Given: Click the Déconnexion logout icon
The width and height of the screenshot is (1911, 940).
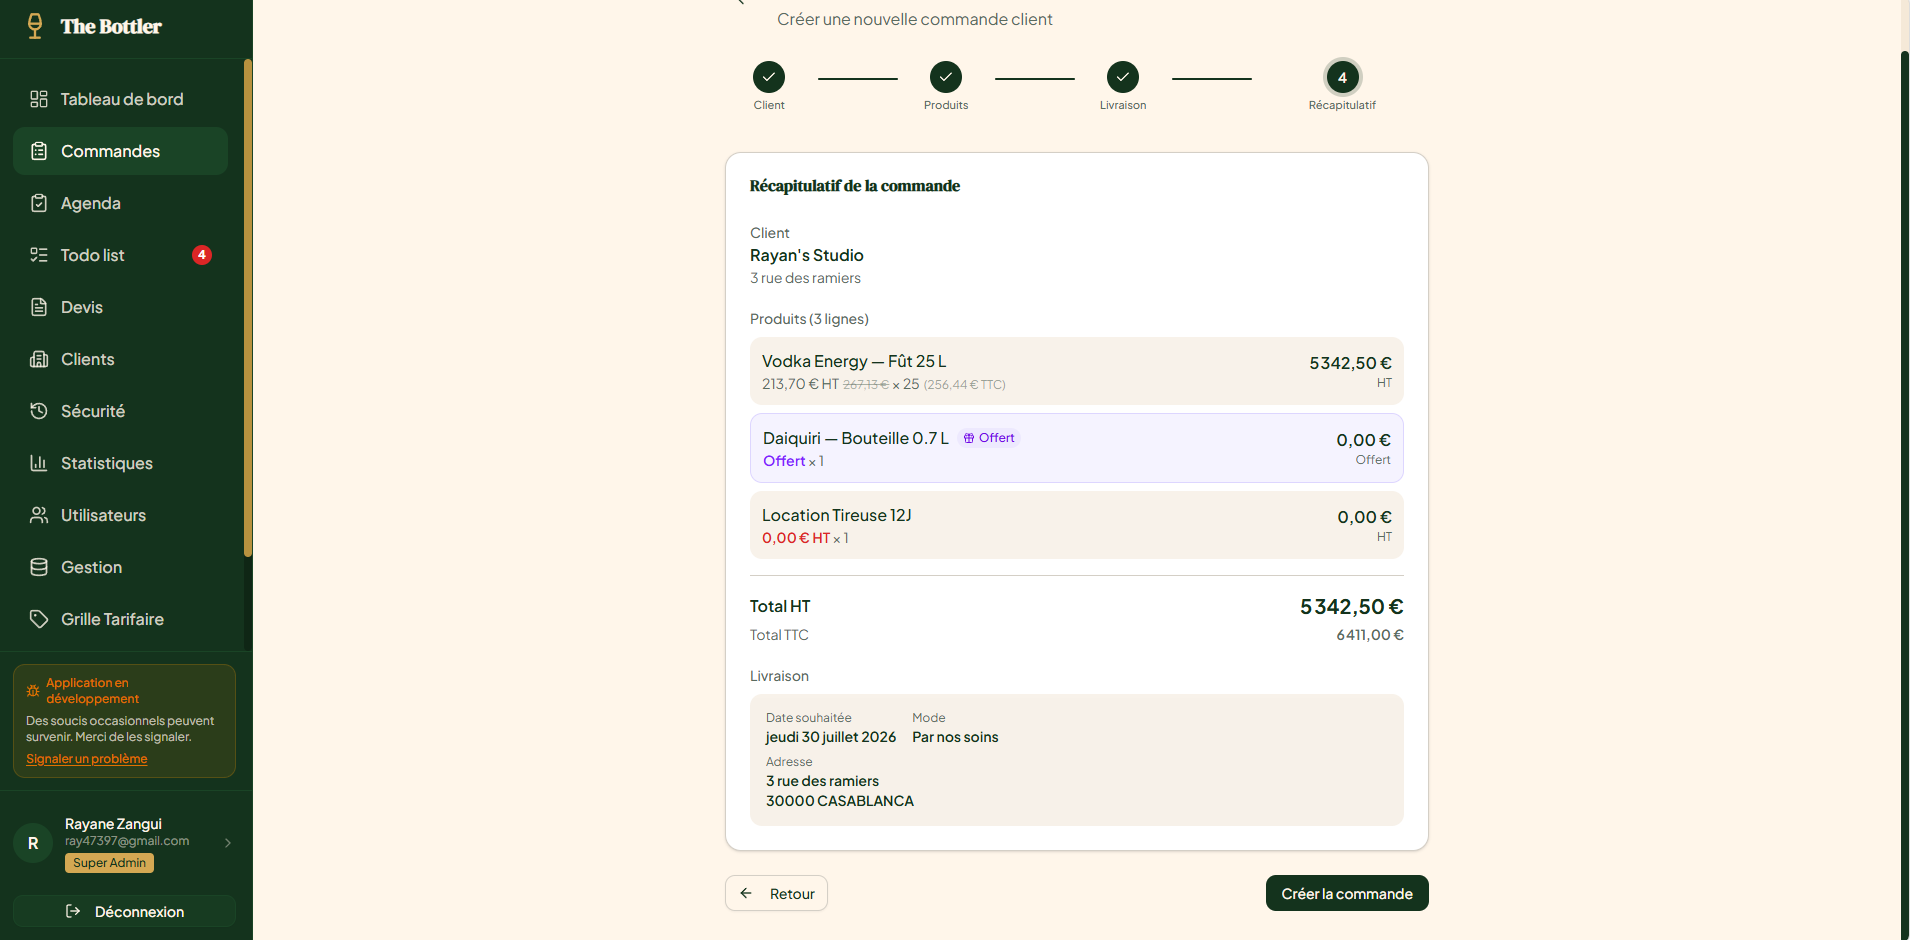Looking at the screenshot, I should (x=73, y=911).
